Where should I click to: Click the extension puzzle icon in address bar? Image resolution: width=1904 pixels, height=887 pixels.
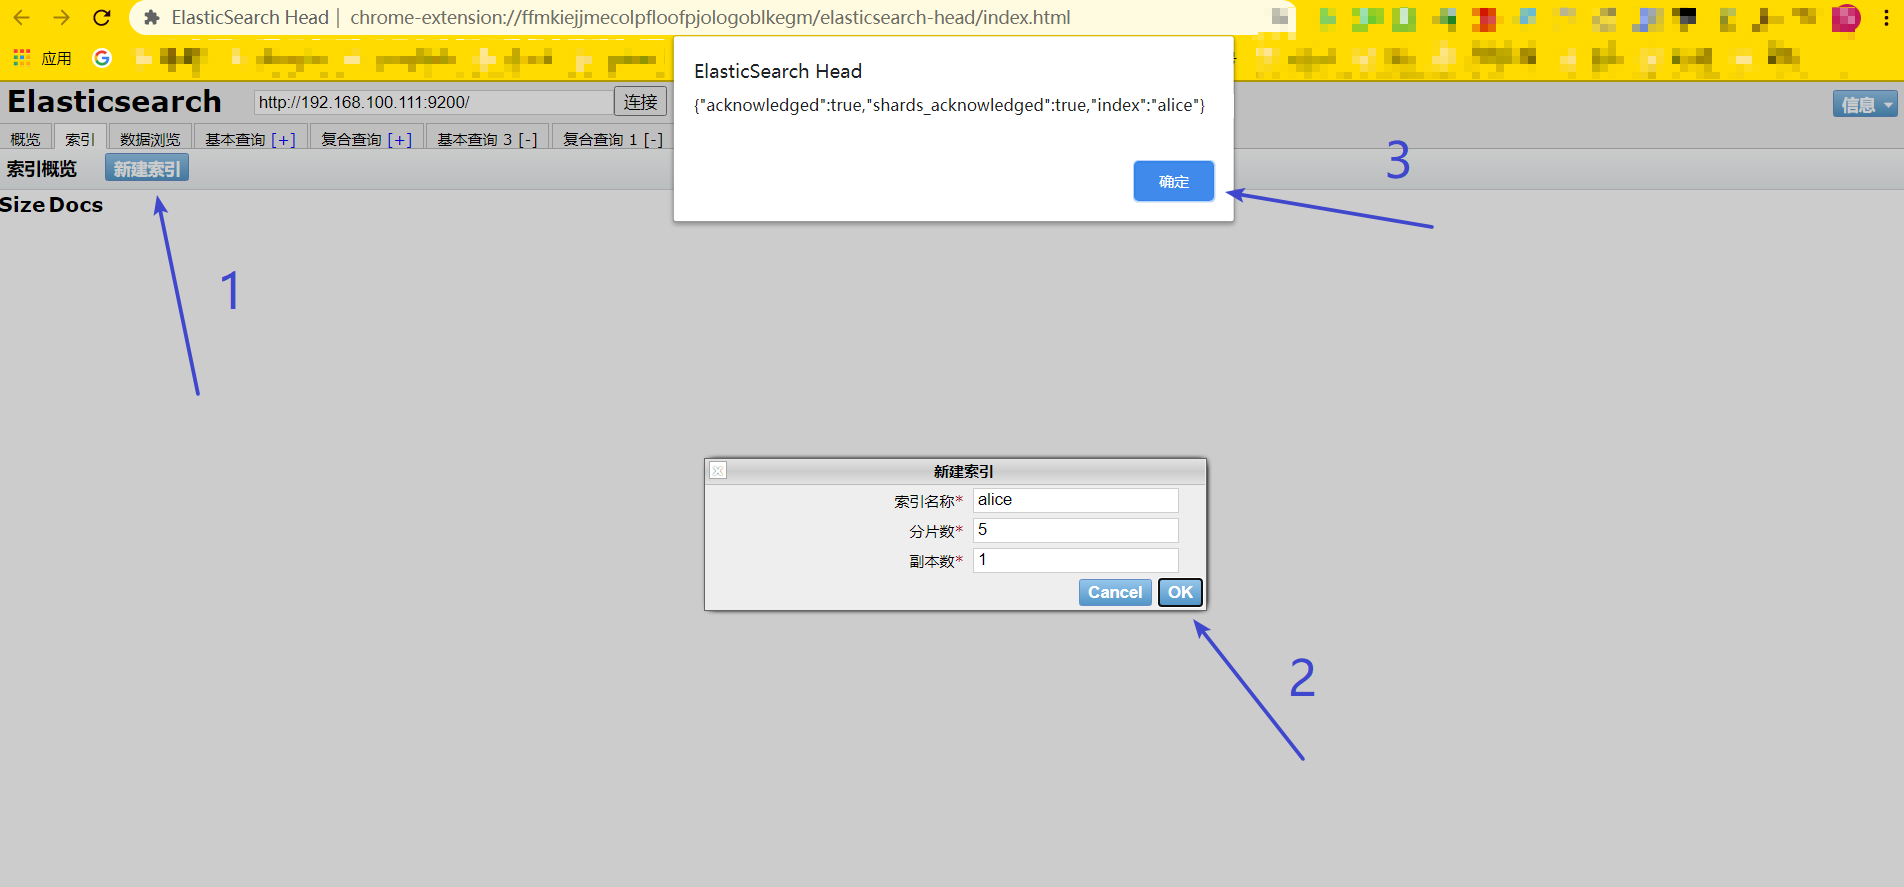[152, 18]
